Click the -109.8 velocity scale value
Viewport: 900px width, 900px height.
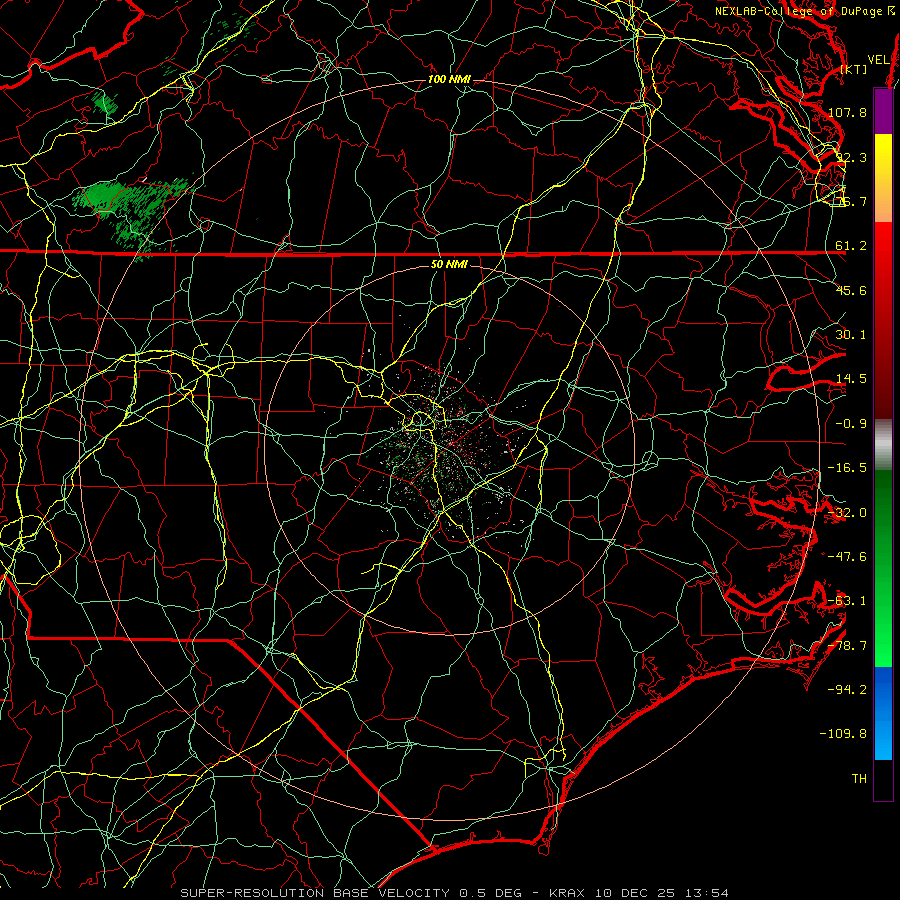pyautogui.click(x=844, y=734)
